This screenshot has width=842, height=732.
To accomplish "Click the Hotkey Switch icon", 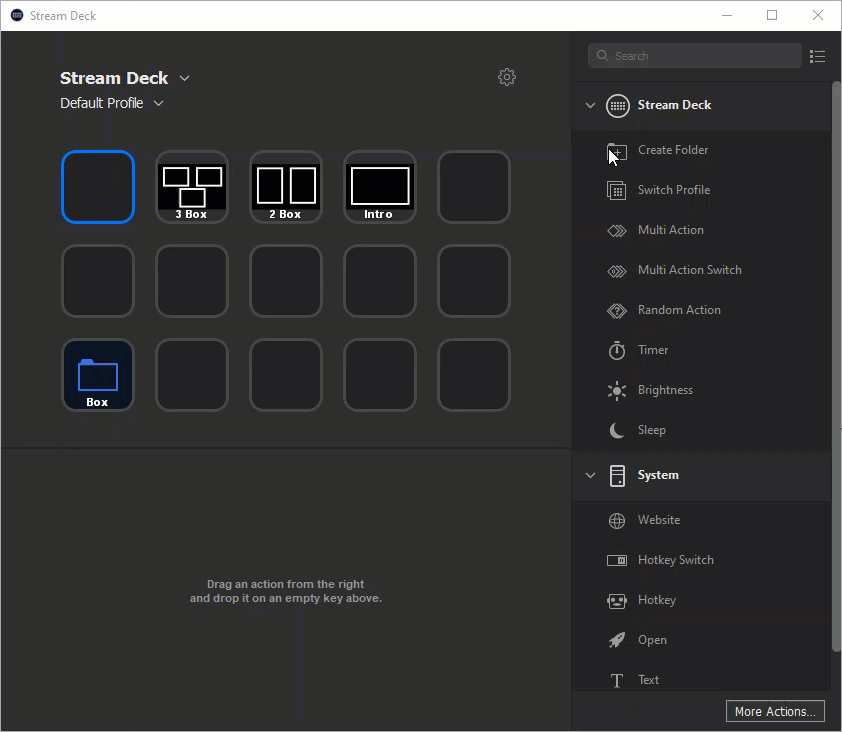I will 616,560.
